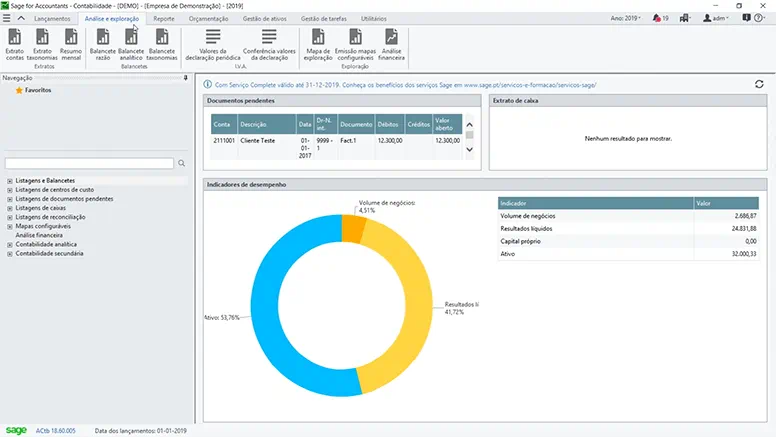Select Favoritos in the navigation panel
Screen dimensions: 776x437
[37, 90]
